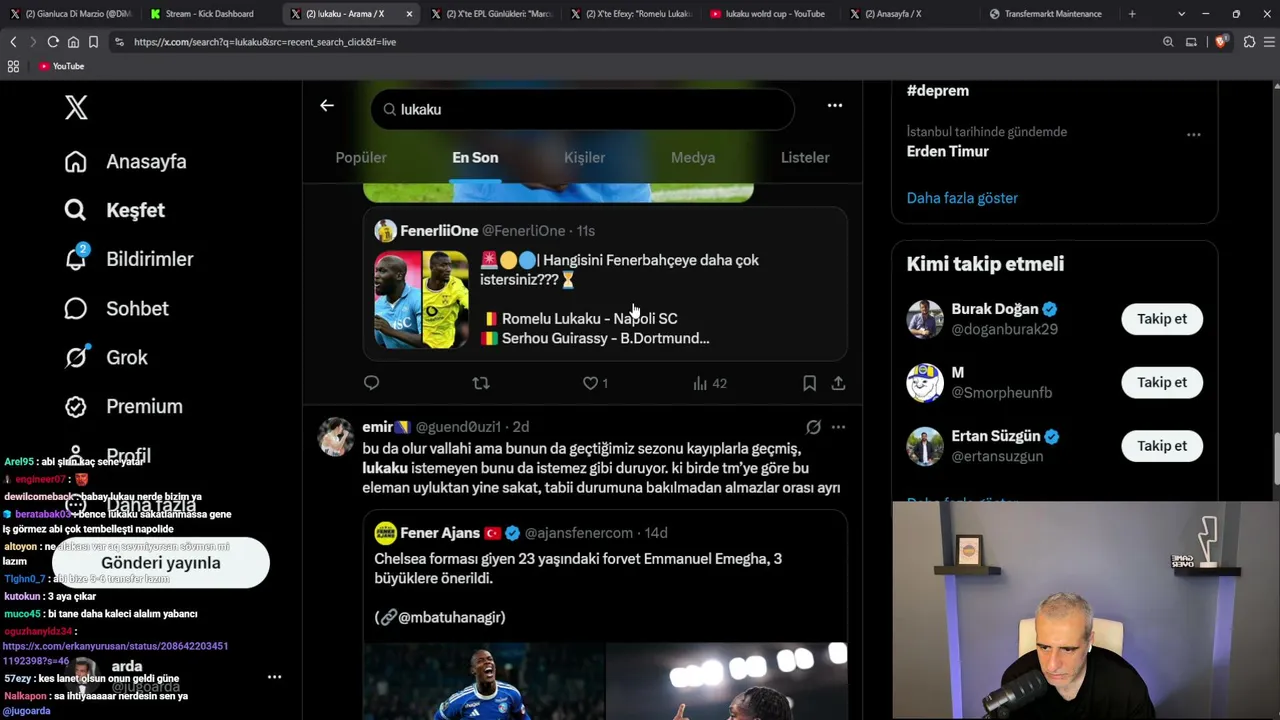Screen dimensions: 1280x720
Task: Open the Brave Shields icon
Action: pyautogui.click(x=1221, y=42)
